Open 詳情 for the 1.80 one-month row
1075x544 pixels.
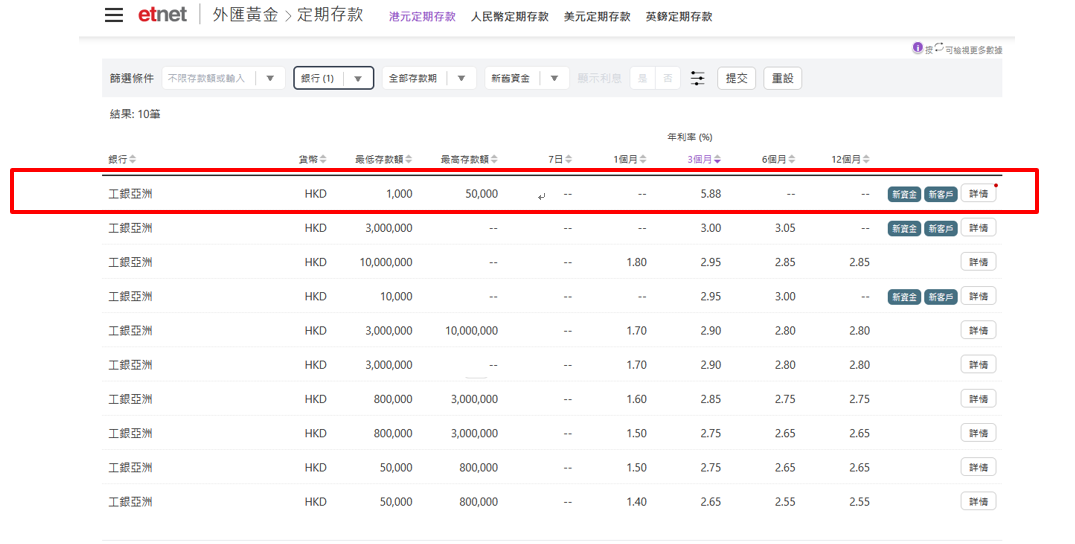(978, 262)
